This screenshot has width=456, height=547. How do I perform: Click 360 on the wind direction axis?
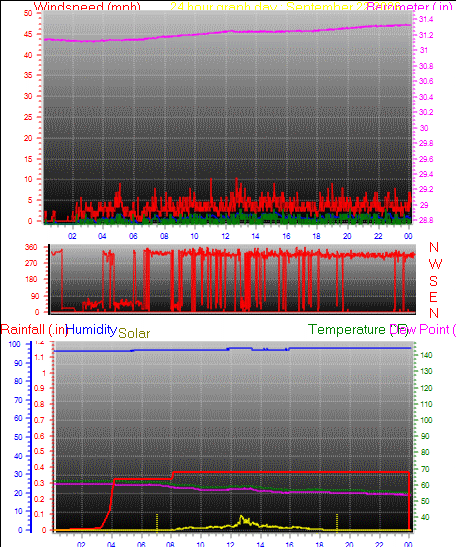coord(31,247)
